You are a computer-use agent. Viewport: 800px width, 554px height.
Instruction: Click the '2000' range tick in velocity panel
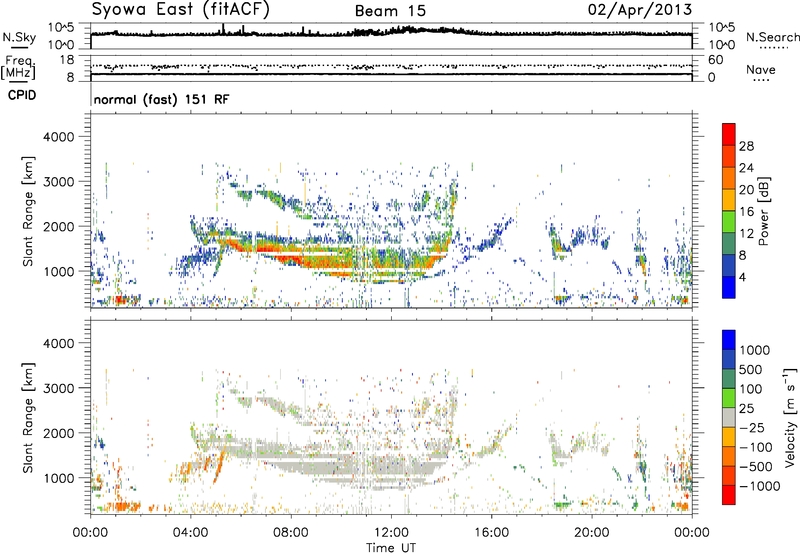[x=58, y=433]
